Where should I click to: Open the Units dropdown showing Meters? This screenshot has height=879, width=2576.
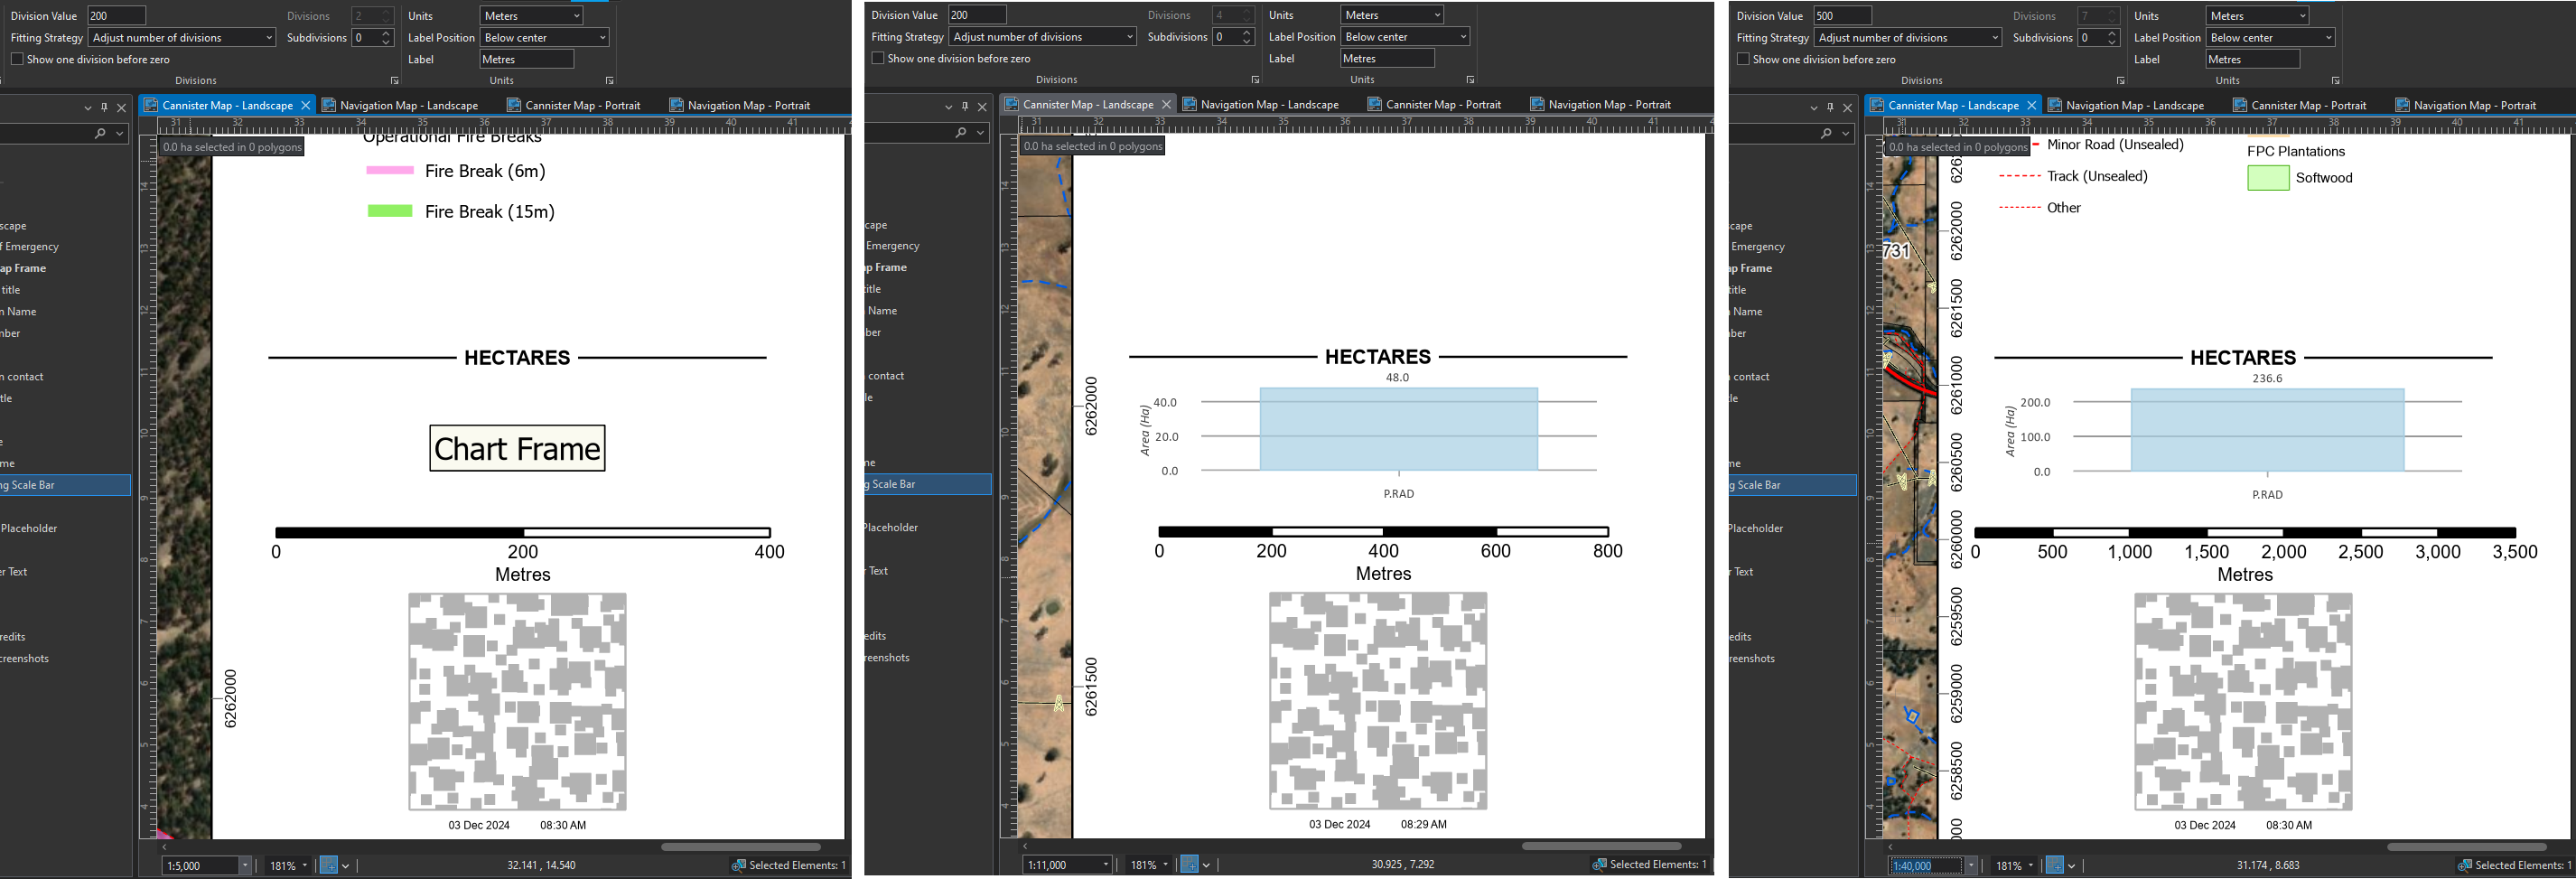[x=530, y=15]
